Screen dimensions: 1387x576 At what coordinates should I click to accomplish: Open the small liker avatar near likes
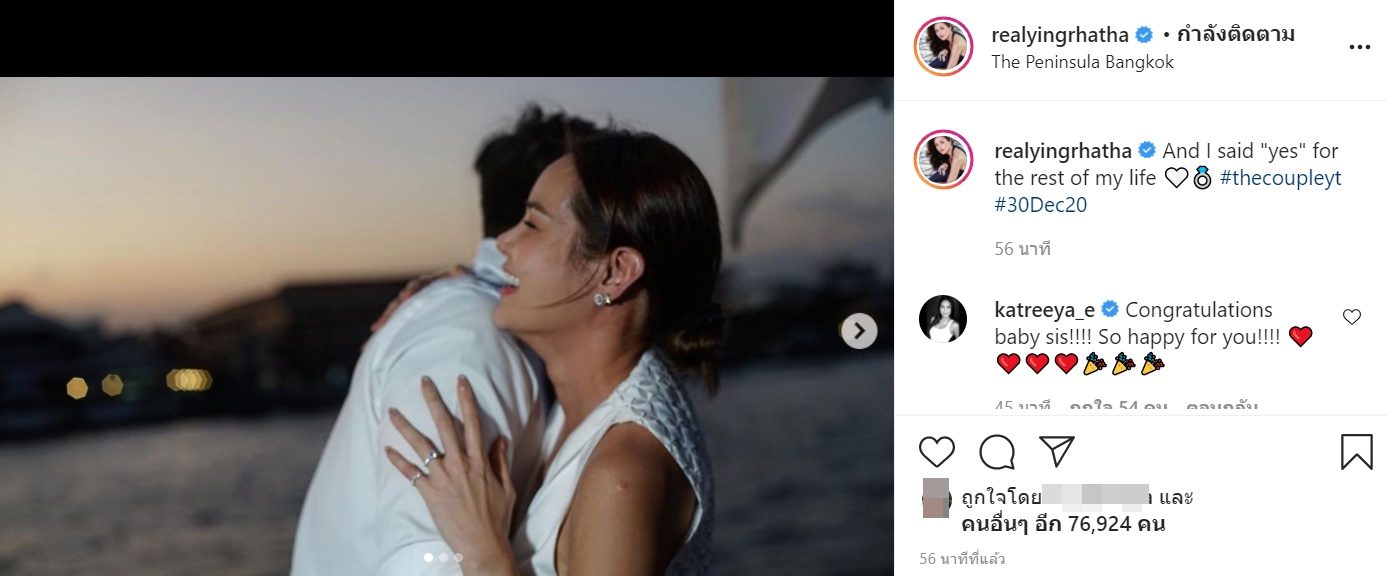935,497
